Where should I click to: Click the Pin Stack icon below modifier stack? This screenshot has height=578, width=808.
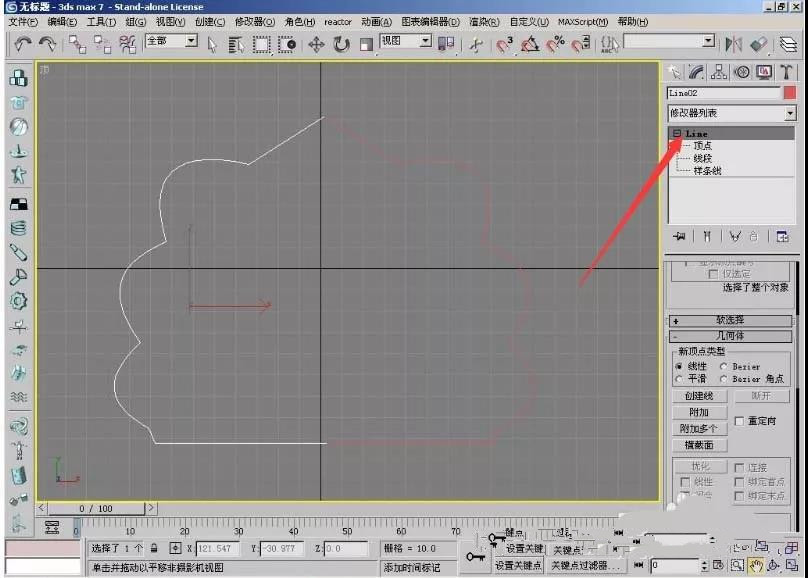680,236
